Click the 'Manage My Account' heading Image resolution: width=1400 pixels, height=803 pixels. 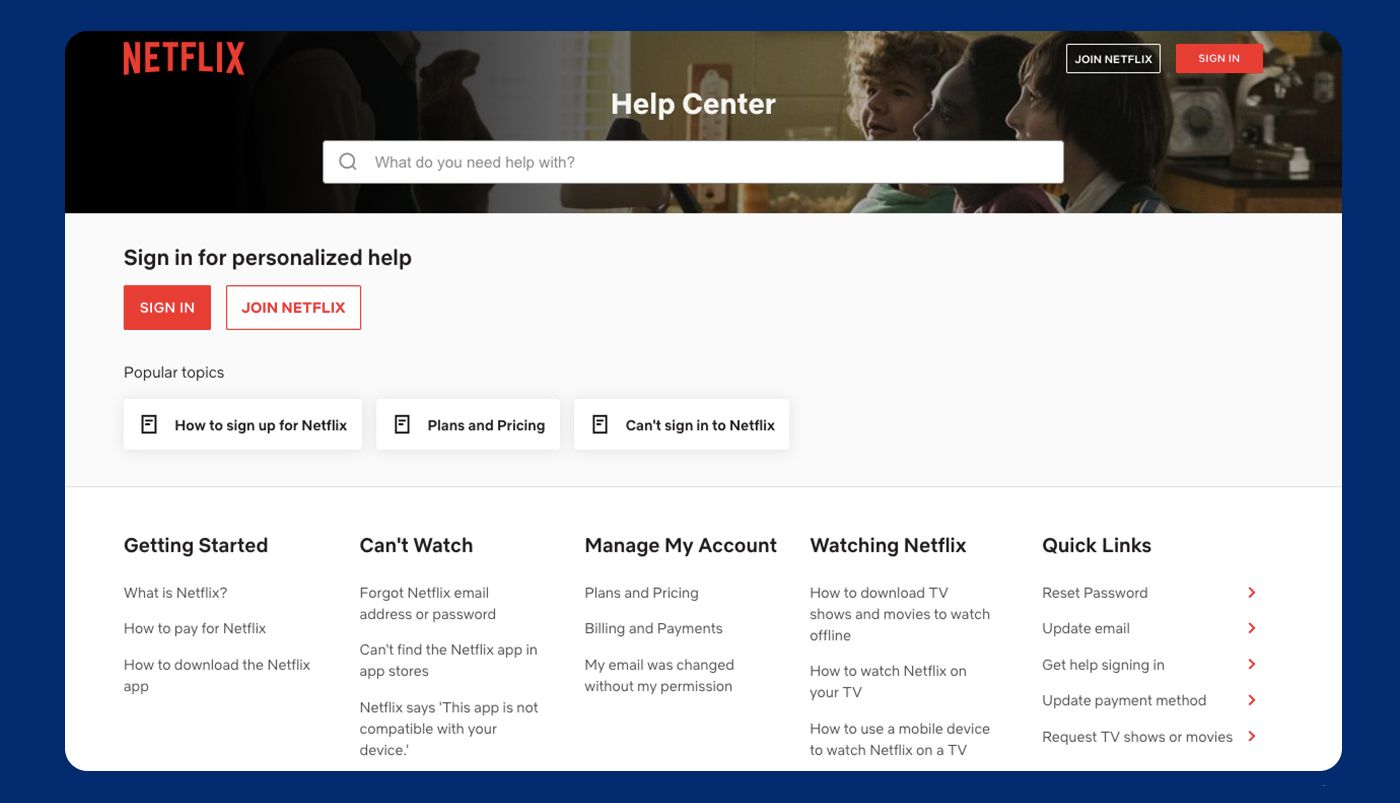(x=681, y=545)
